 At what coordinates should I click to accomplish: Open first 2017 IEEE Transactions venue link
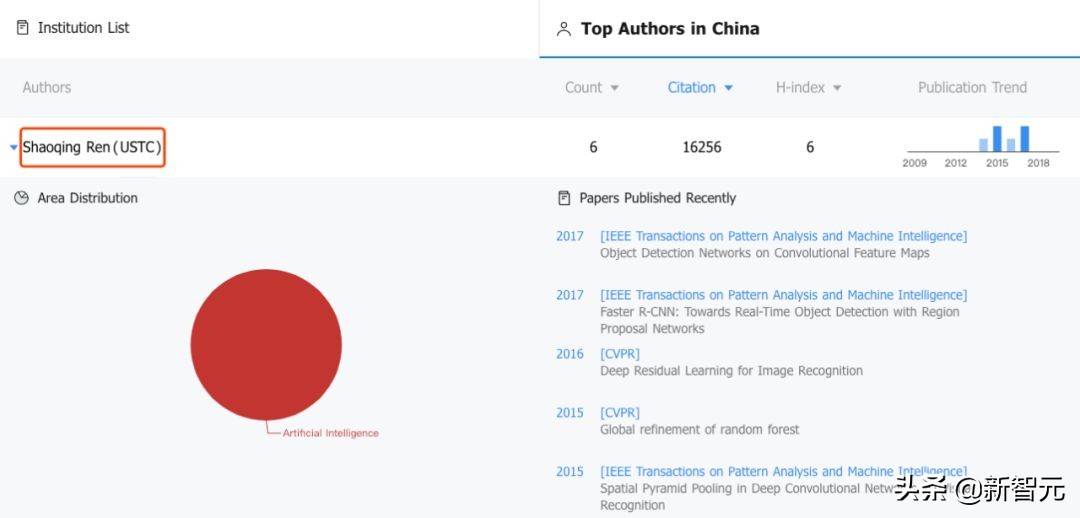click(783, 236)
